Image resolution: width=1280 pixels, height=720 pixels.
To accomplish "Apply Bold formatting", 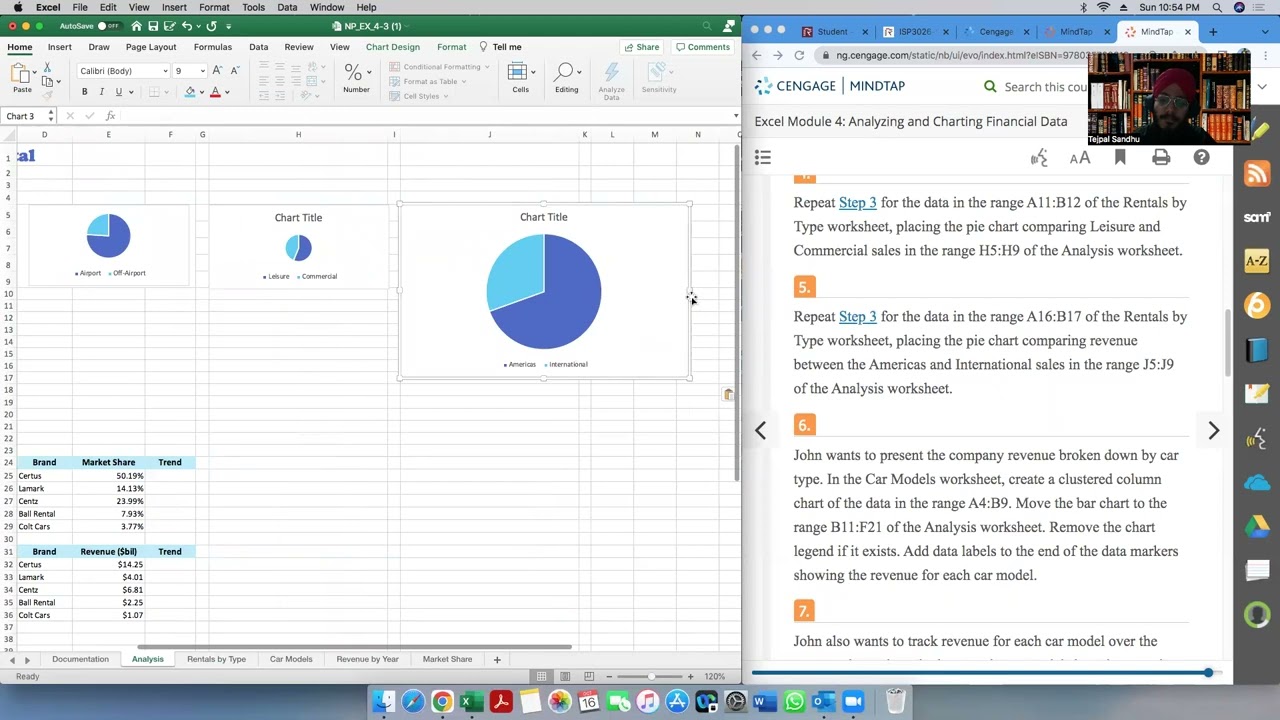I will click(84, 92).
